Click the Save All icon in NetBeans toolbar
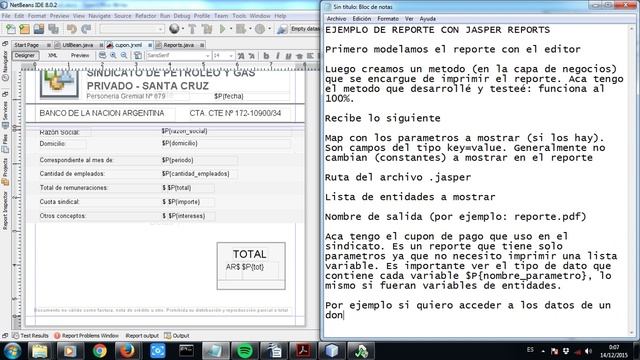Screen dimensions: 640x360 (x=53, y=29)
